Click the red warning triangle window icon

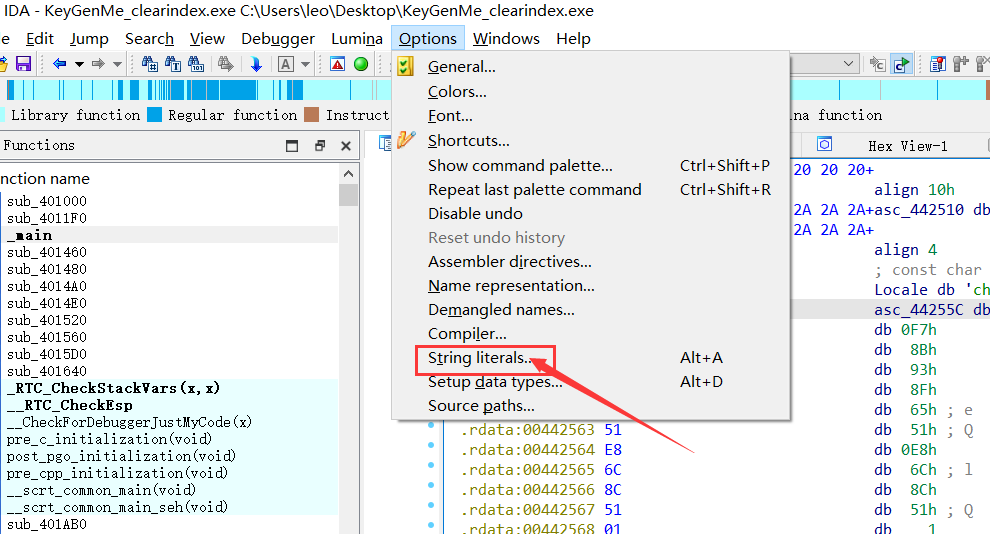coord(338,64)
